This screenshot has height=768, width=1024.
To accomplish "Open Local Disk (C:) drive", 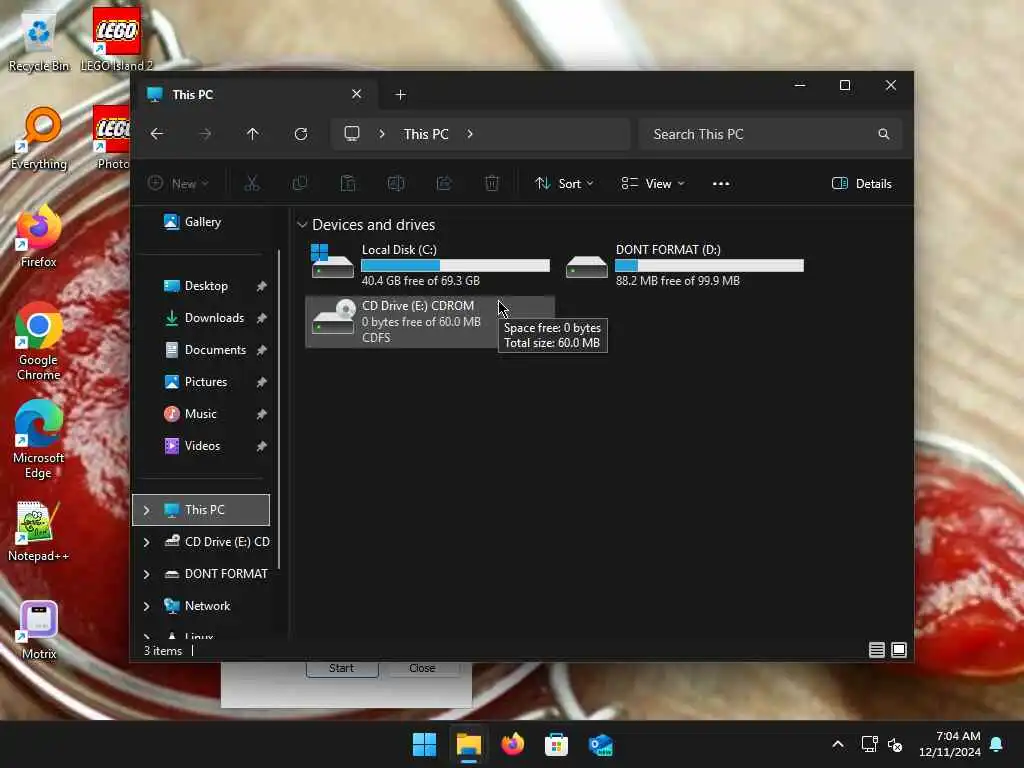I will pyautogui.click(x=430, y=264).
